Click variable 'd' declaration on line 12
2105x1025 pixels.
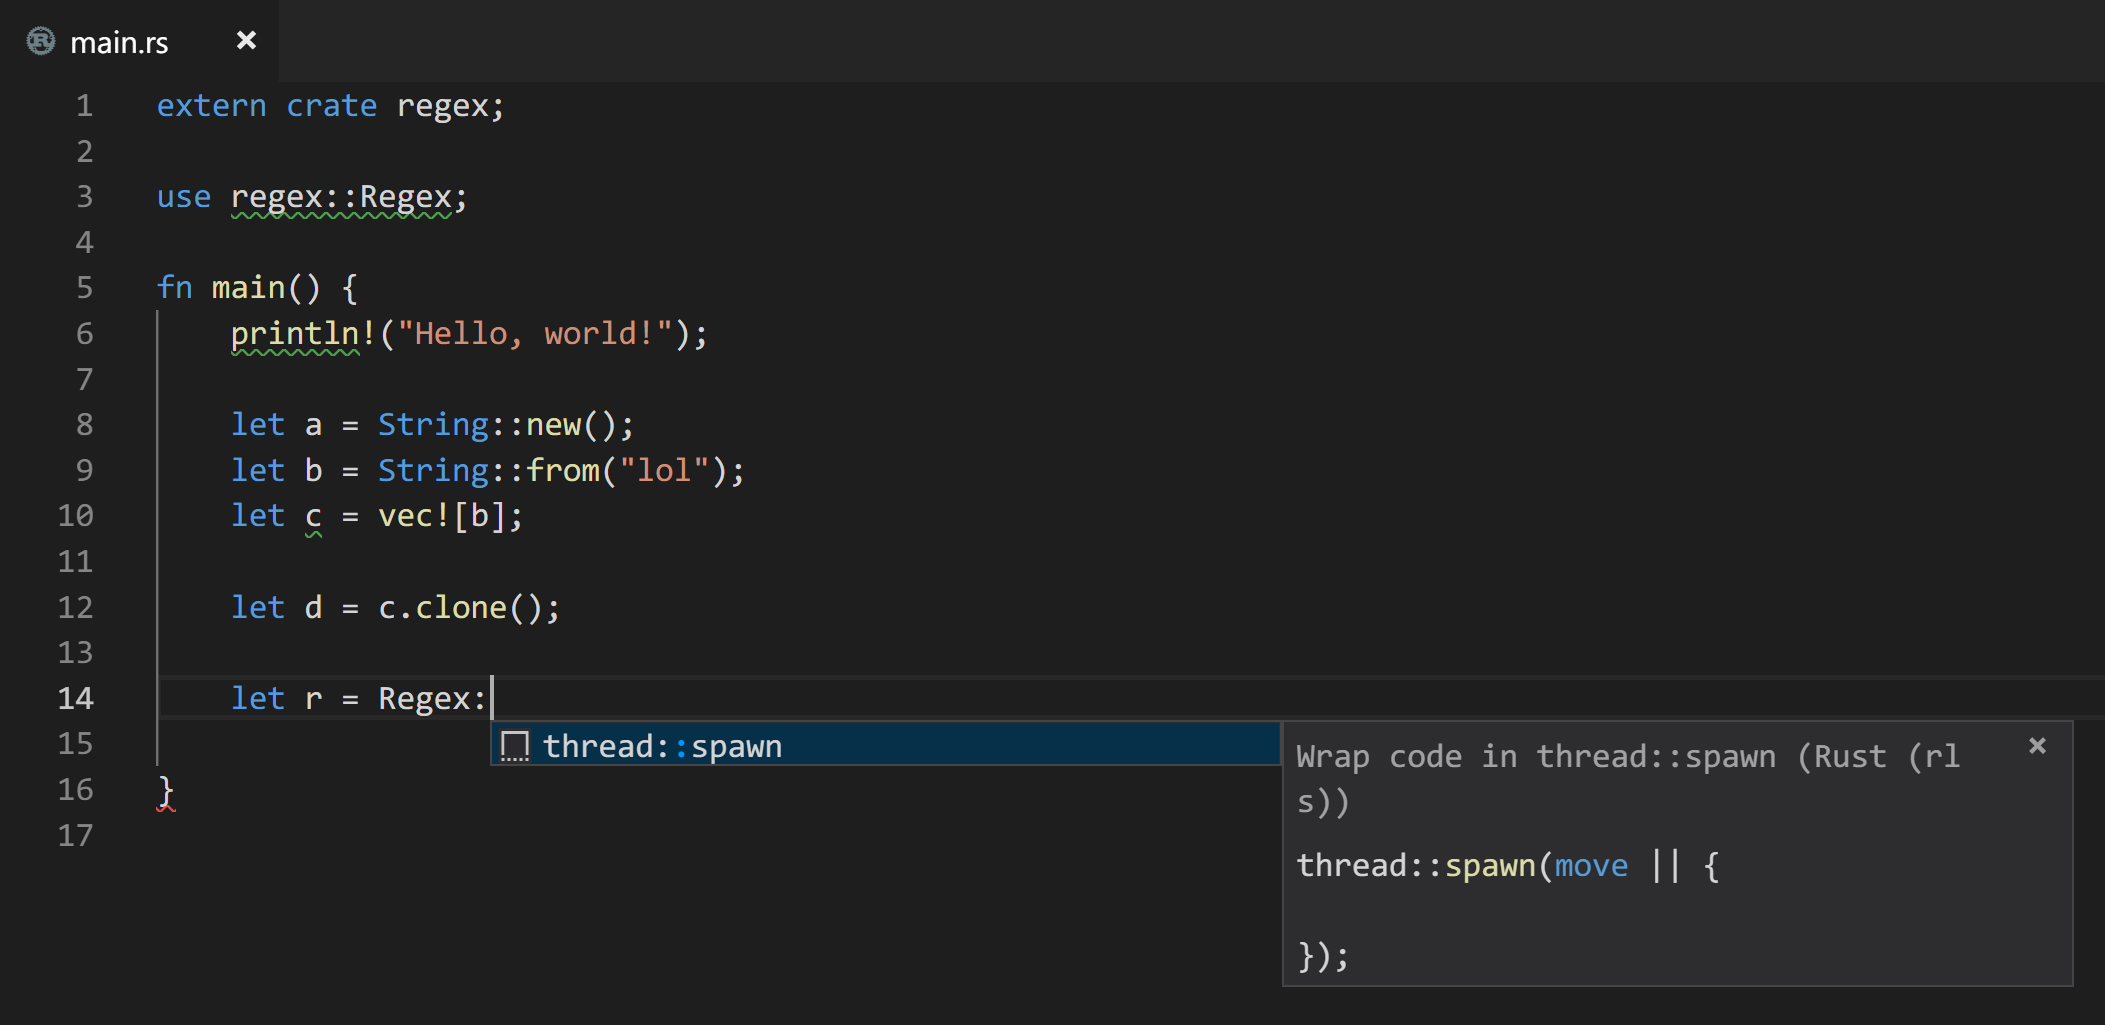pyautogui.click(x=313, y=608)
